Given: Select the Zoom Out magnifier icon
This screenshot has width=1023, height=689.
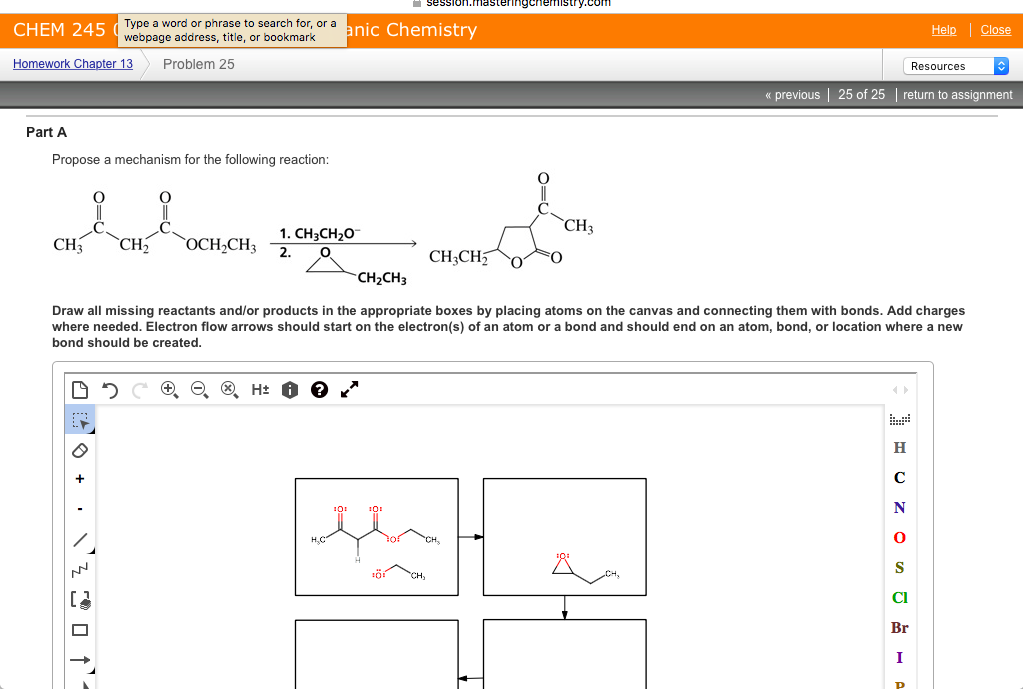Looking at the screenshot, I should [199, 389].
